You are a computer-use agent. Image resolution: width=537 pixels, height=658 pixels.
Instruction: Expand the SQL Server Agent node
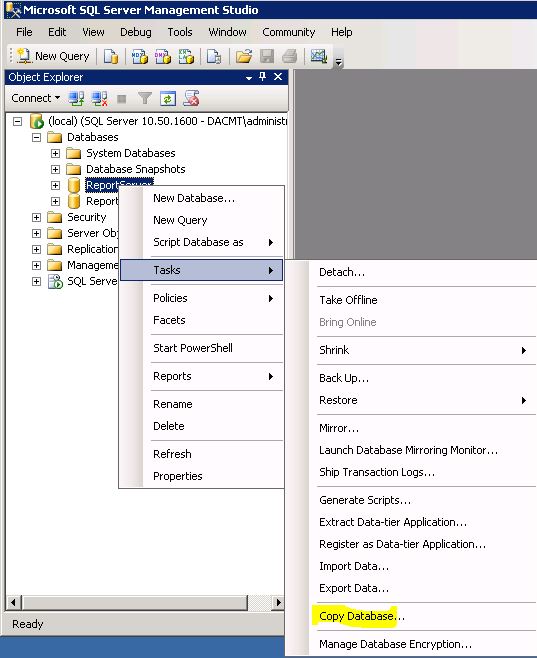pos(36,281)
